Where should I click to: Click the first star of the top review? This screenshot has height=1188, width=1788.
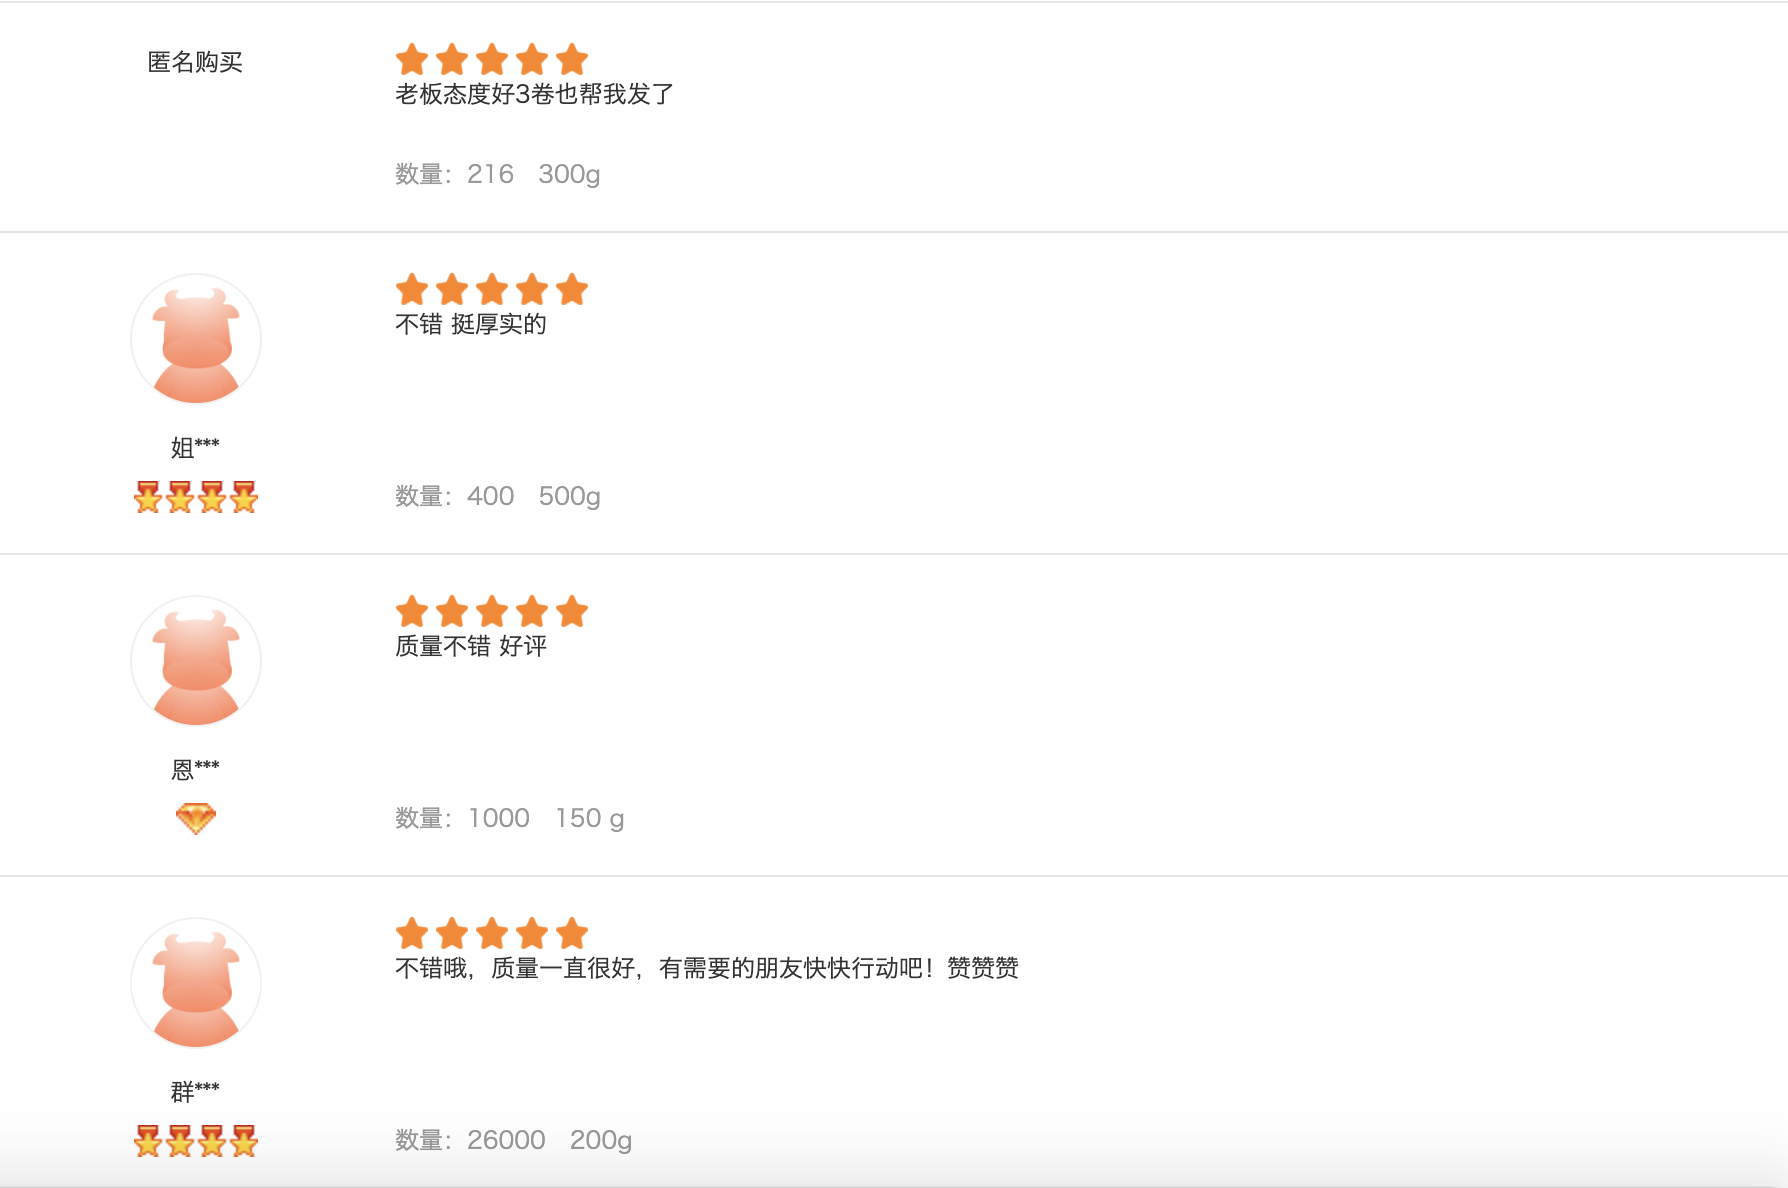410,59
